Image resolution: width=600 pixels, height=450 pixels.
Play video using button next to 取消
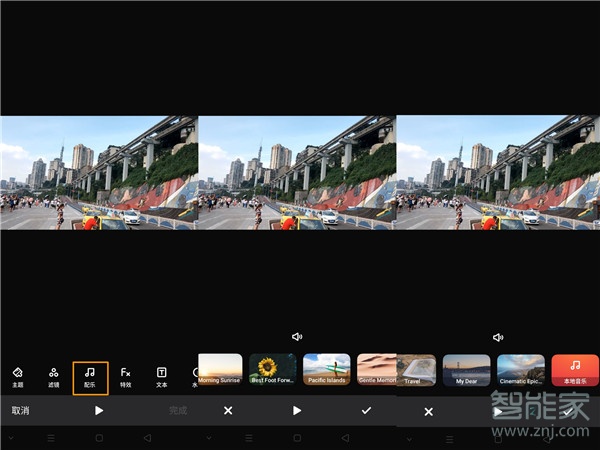[98, 410]
